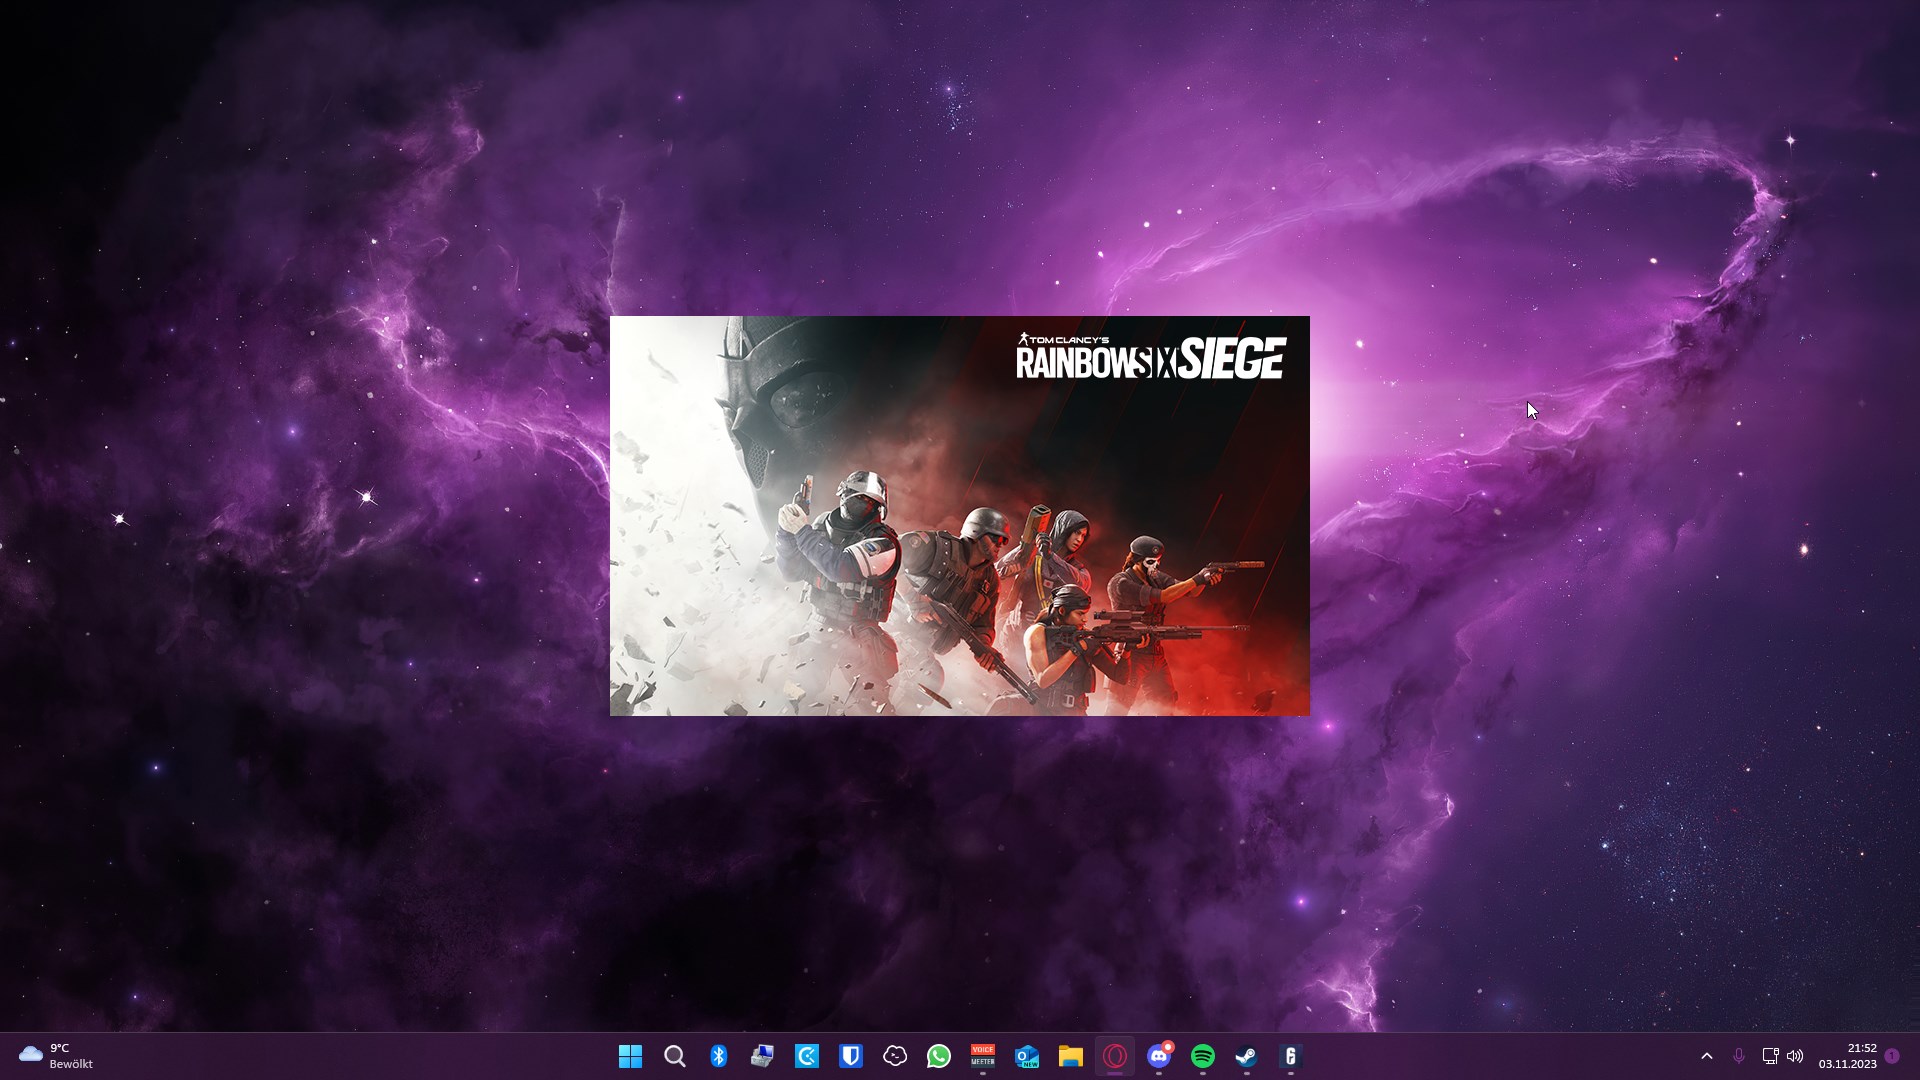The height and width of the screenshot is (1080, 1920).
Task: Switch to Opera GX browser
Action: (1115, 1056)
